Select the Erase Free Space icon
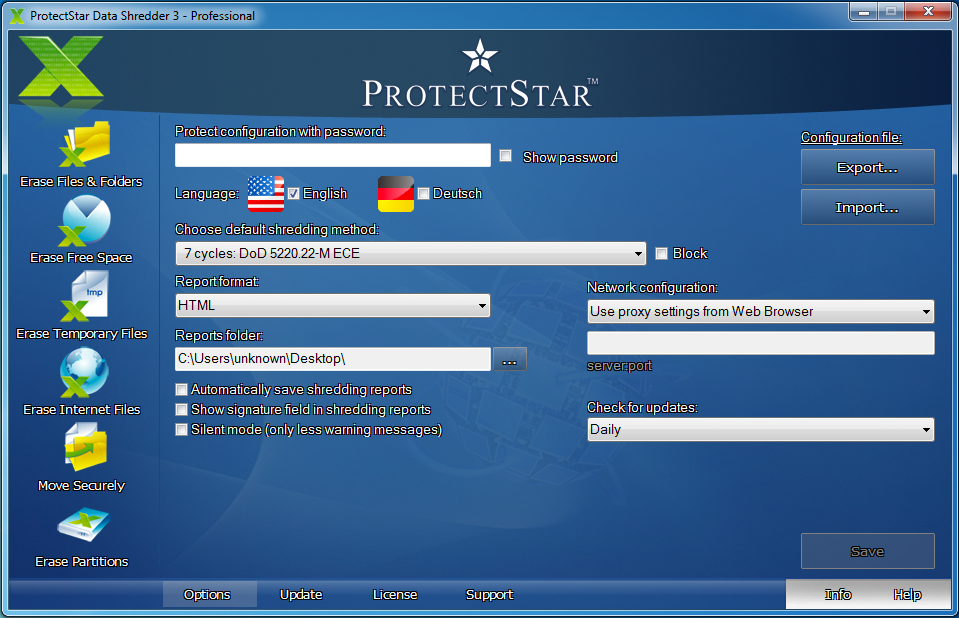 point(84,221)
